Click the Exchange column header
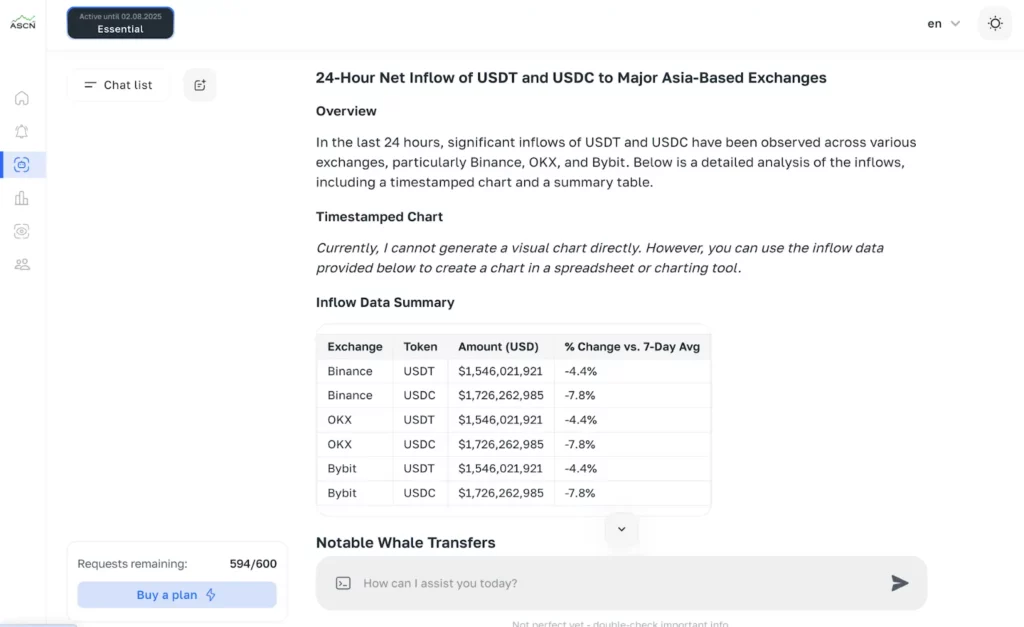 [355, 347]
